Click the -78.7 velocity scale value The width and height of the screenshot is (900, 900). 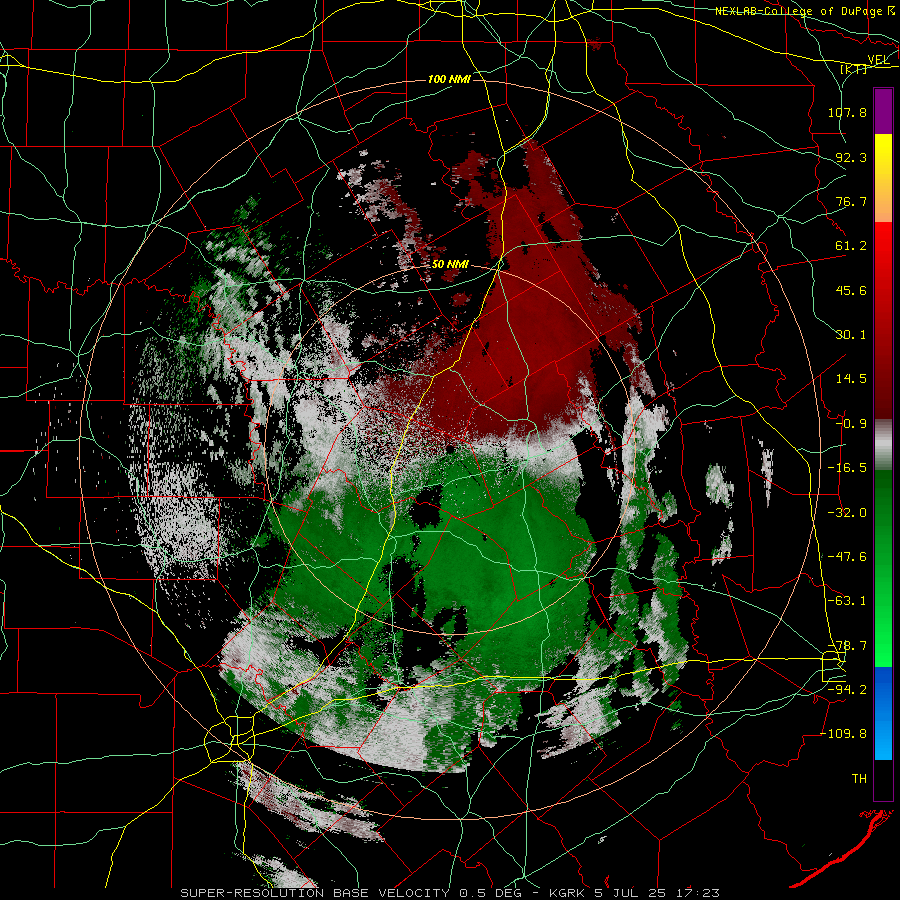(x=847, y=646)
